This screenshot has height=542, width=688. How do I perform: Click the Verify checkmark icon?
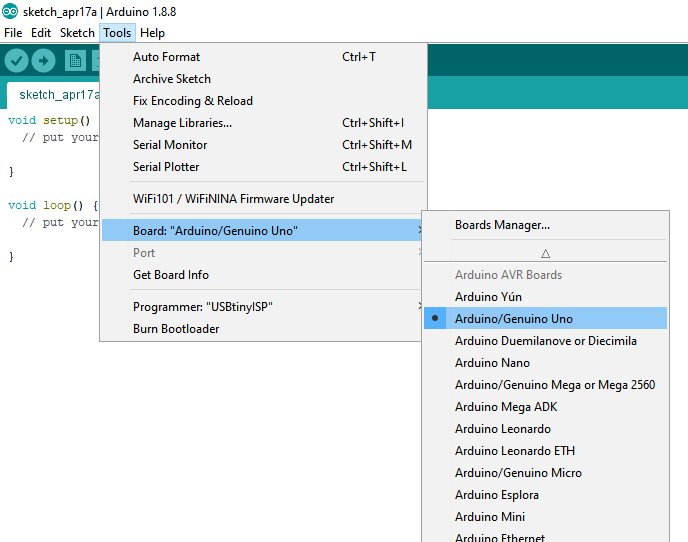point(17,61)
